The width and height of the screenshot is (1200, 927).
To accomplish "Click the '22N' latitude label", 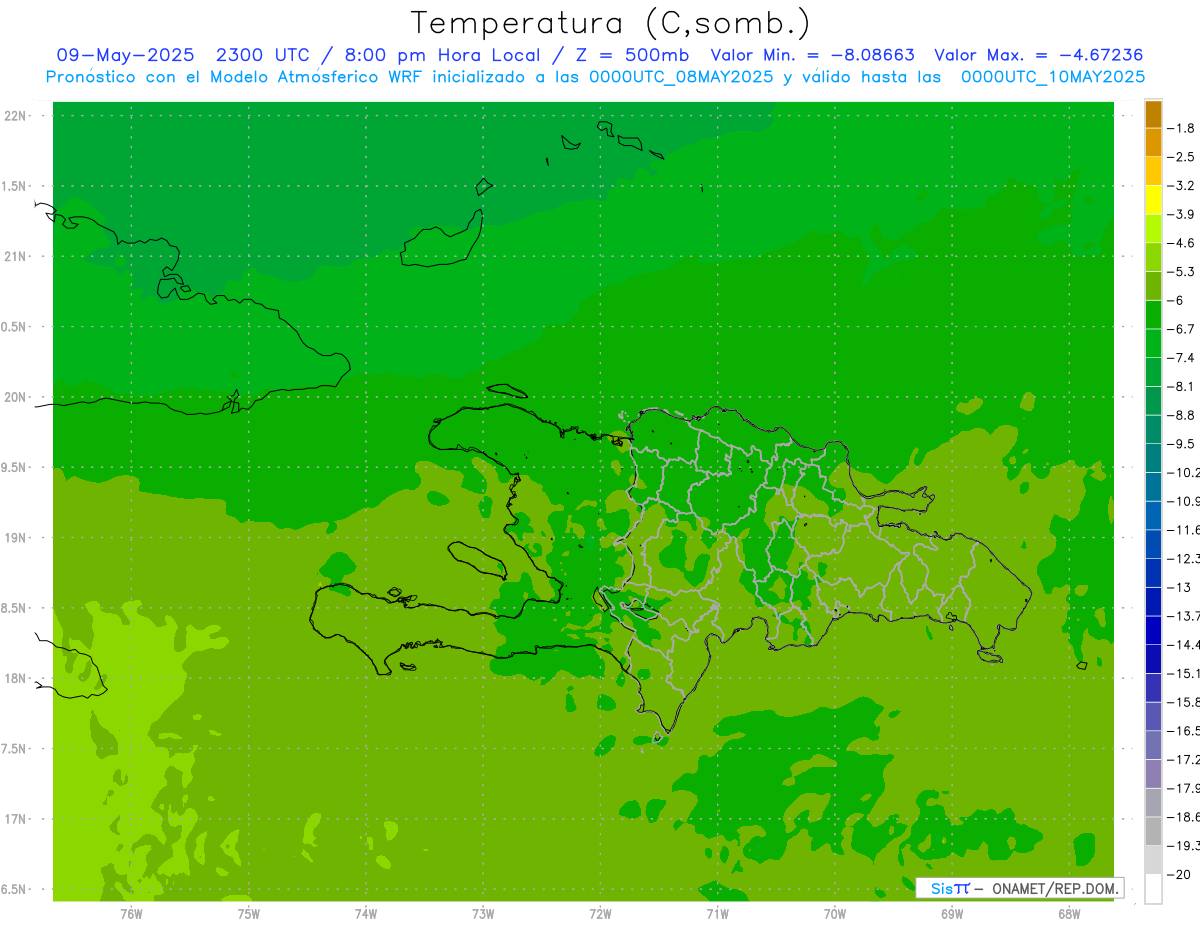I will coord(15,115).
